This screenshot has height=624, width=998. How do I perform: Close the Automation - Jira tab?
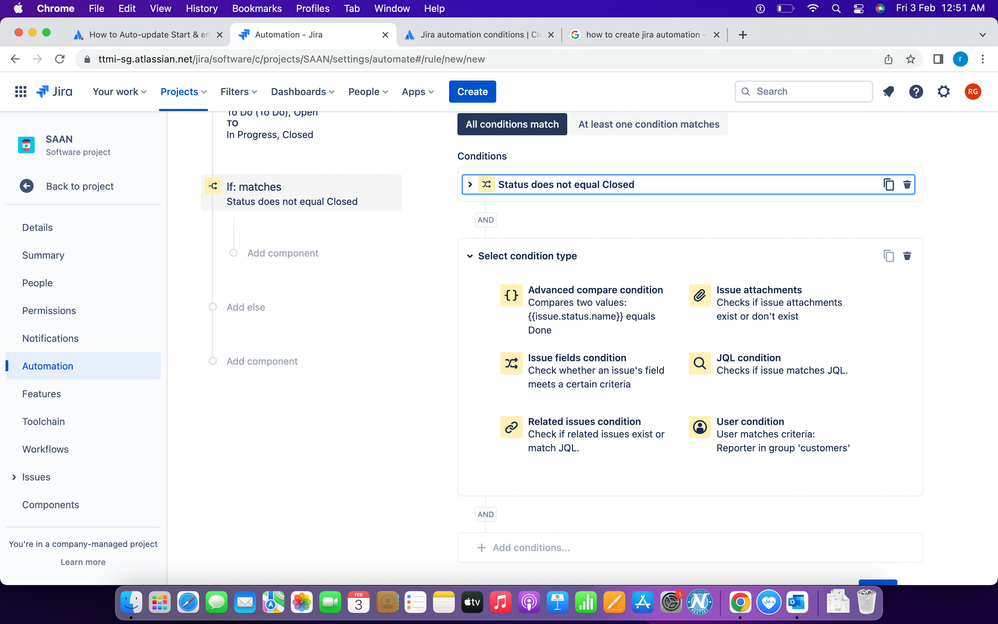pyautogui.click(x=385, y=35)
